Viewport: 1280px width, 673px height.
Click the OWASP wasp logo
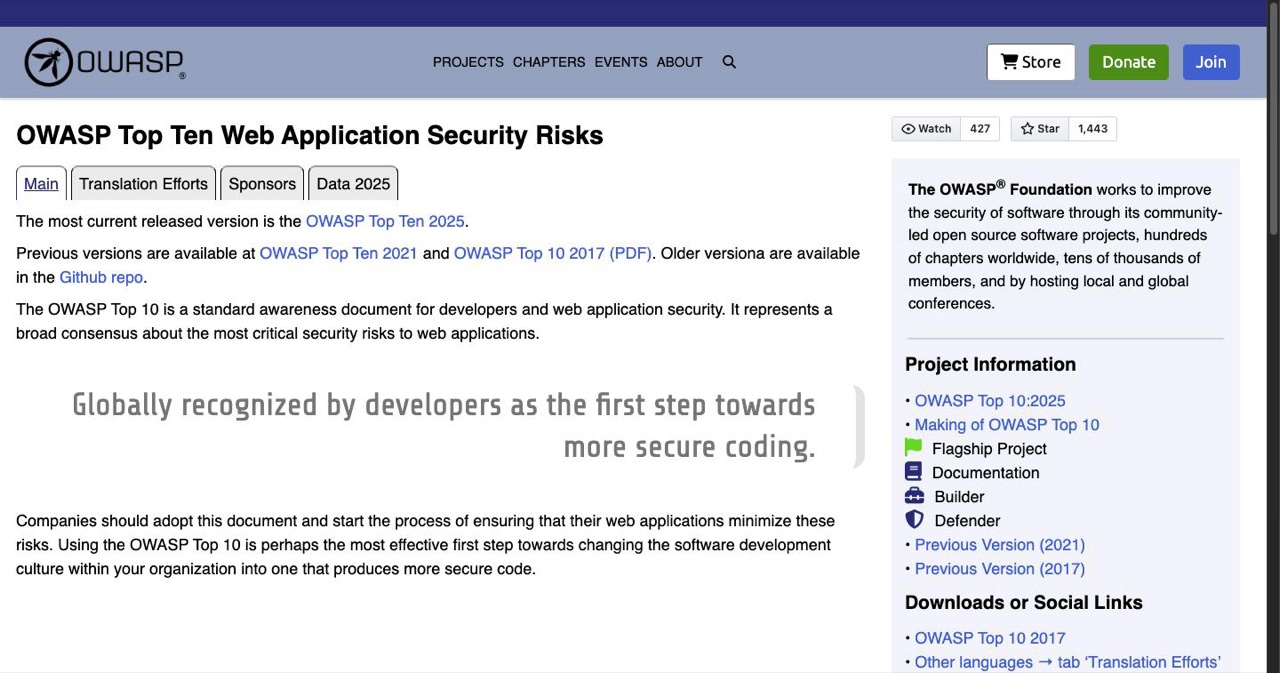pos(105,62)
